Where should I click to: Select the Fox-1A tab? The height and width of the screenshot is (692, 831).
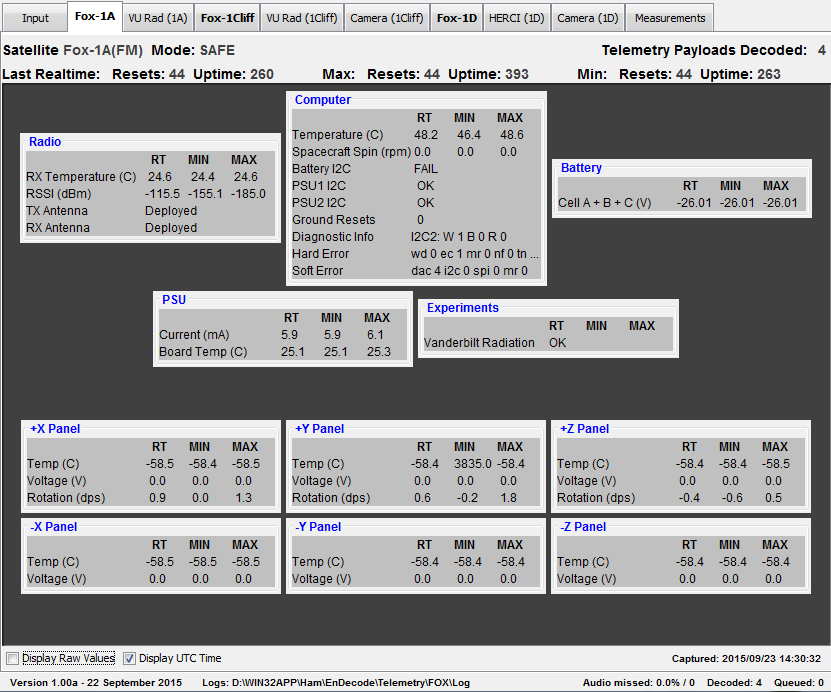click(95, 16)
